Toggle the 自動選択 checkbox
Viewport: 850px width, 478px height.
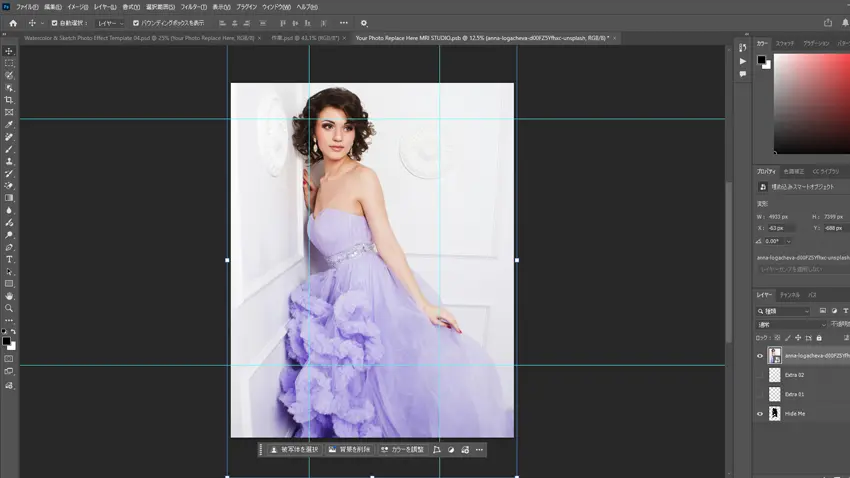[54, 23]
